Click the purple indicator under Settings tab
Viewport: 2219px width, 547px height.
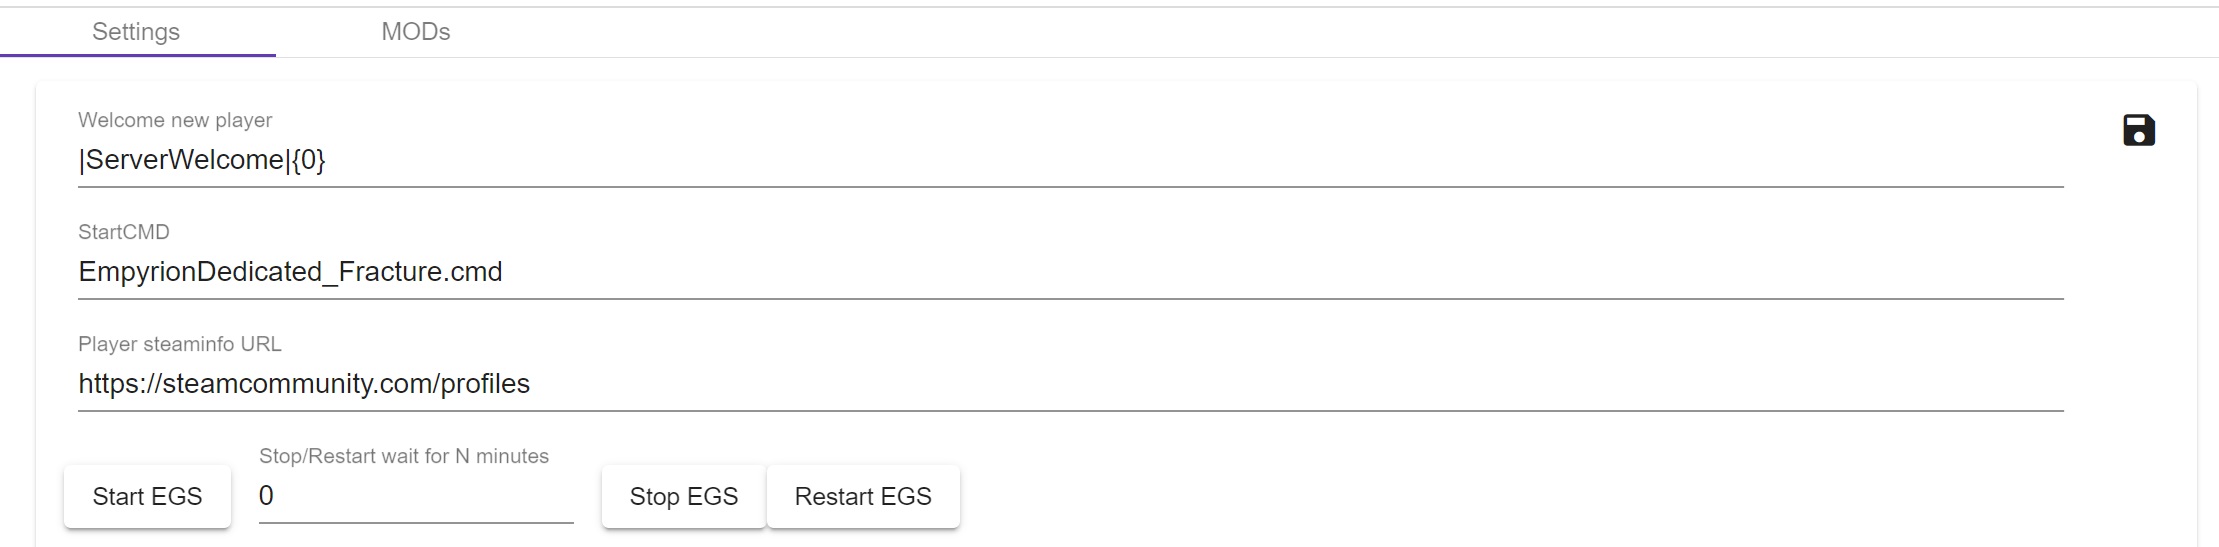point(138,55)
